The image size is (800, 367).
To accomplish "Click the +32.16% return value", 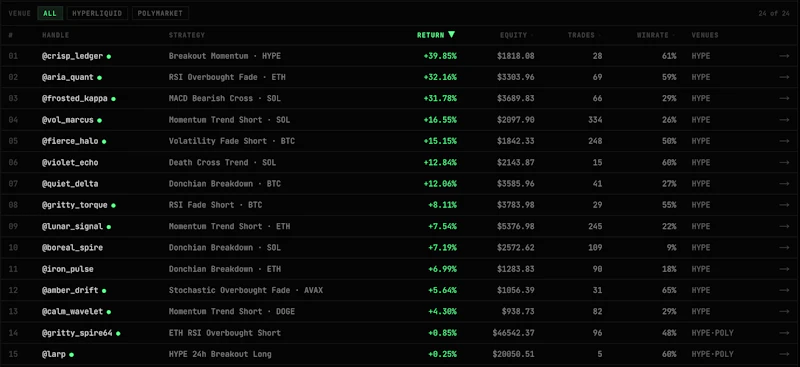I will pos(440,77).
